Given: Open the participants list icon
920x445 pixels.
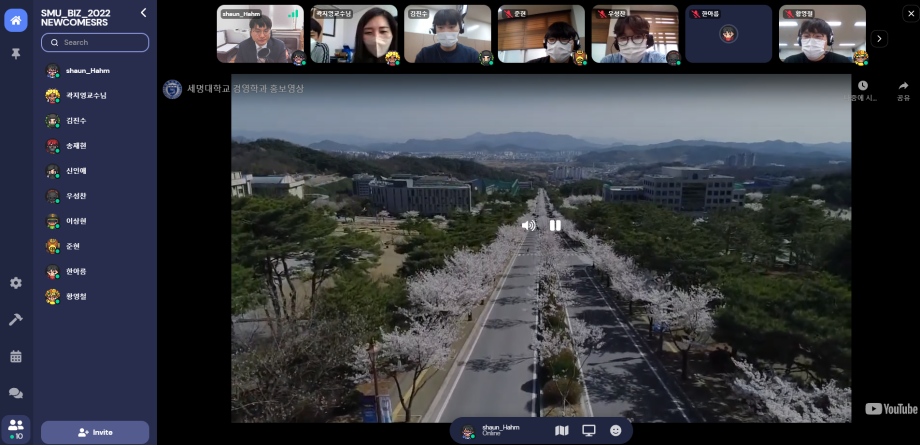Looking at the screenshot, I should click(15, 427).
